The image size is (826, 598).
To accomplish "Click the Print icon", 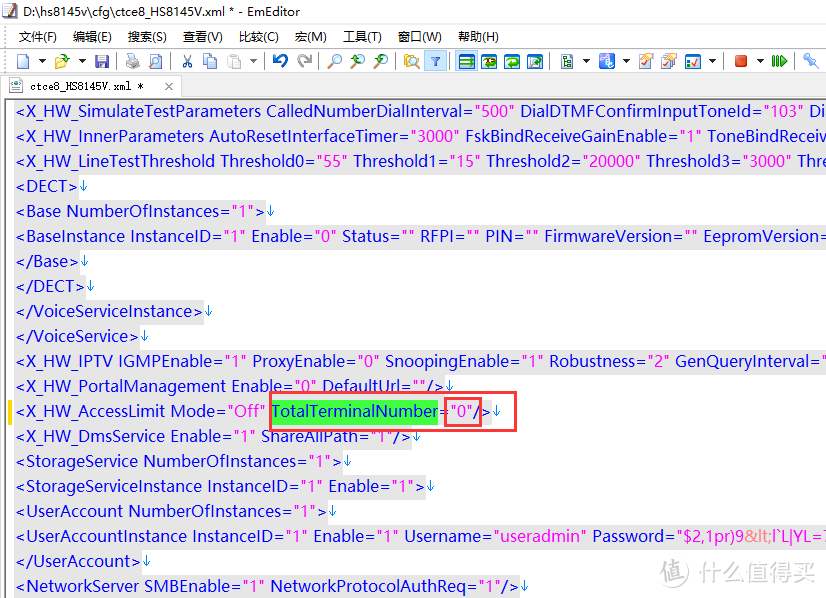I will [x=133, y=61].
